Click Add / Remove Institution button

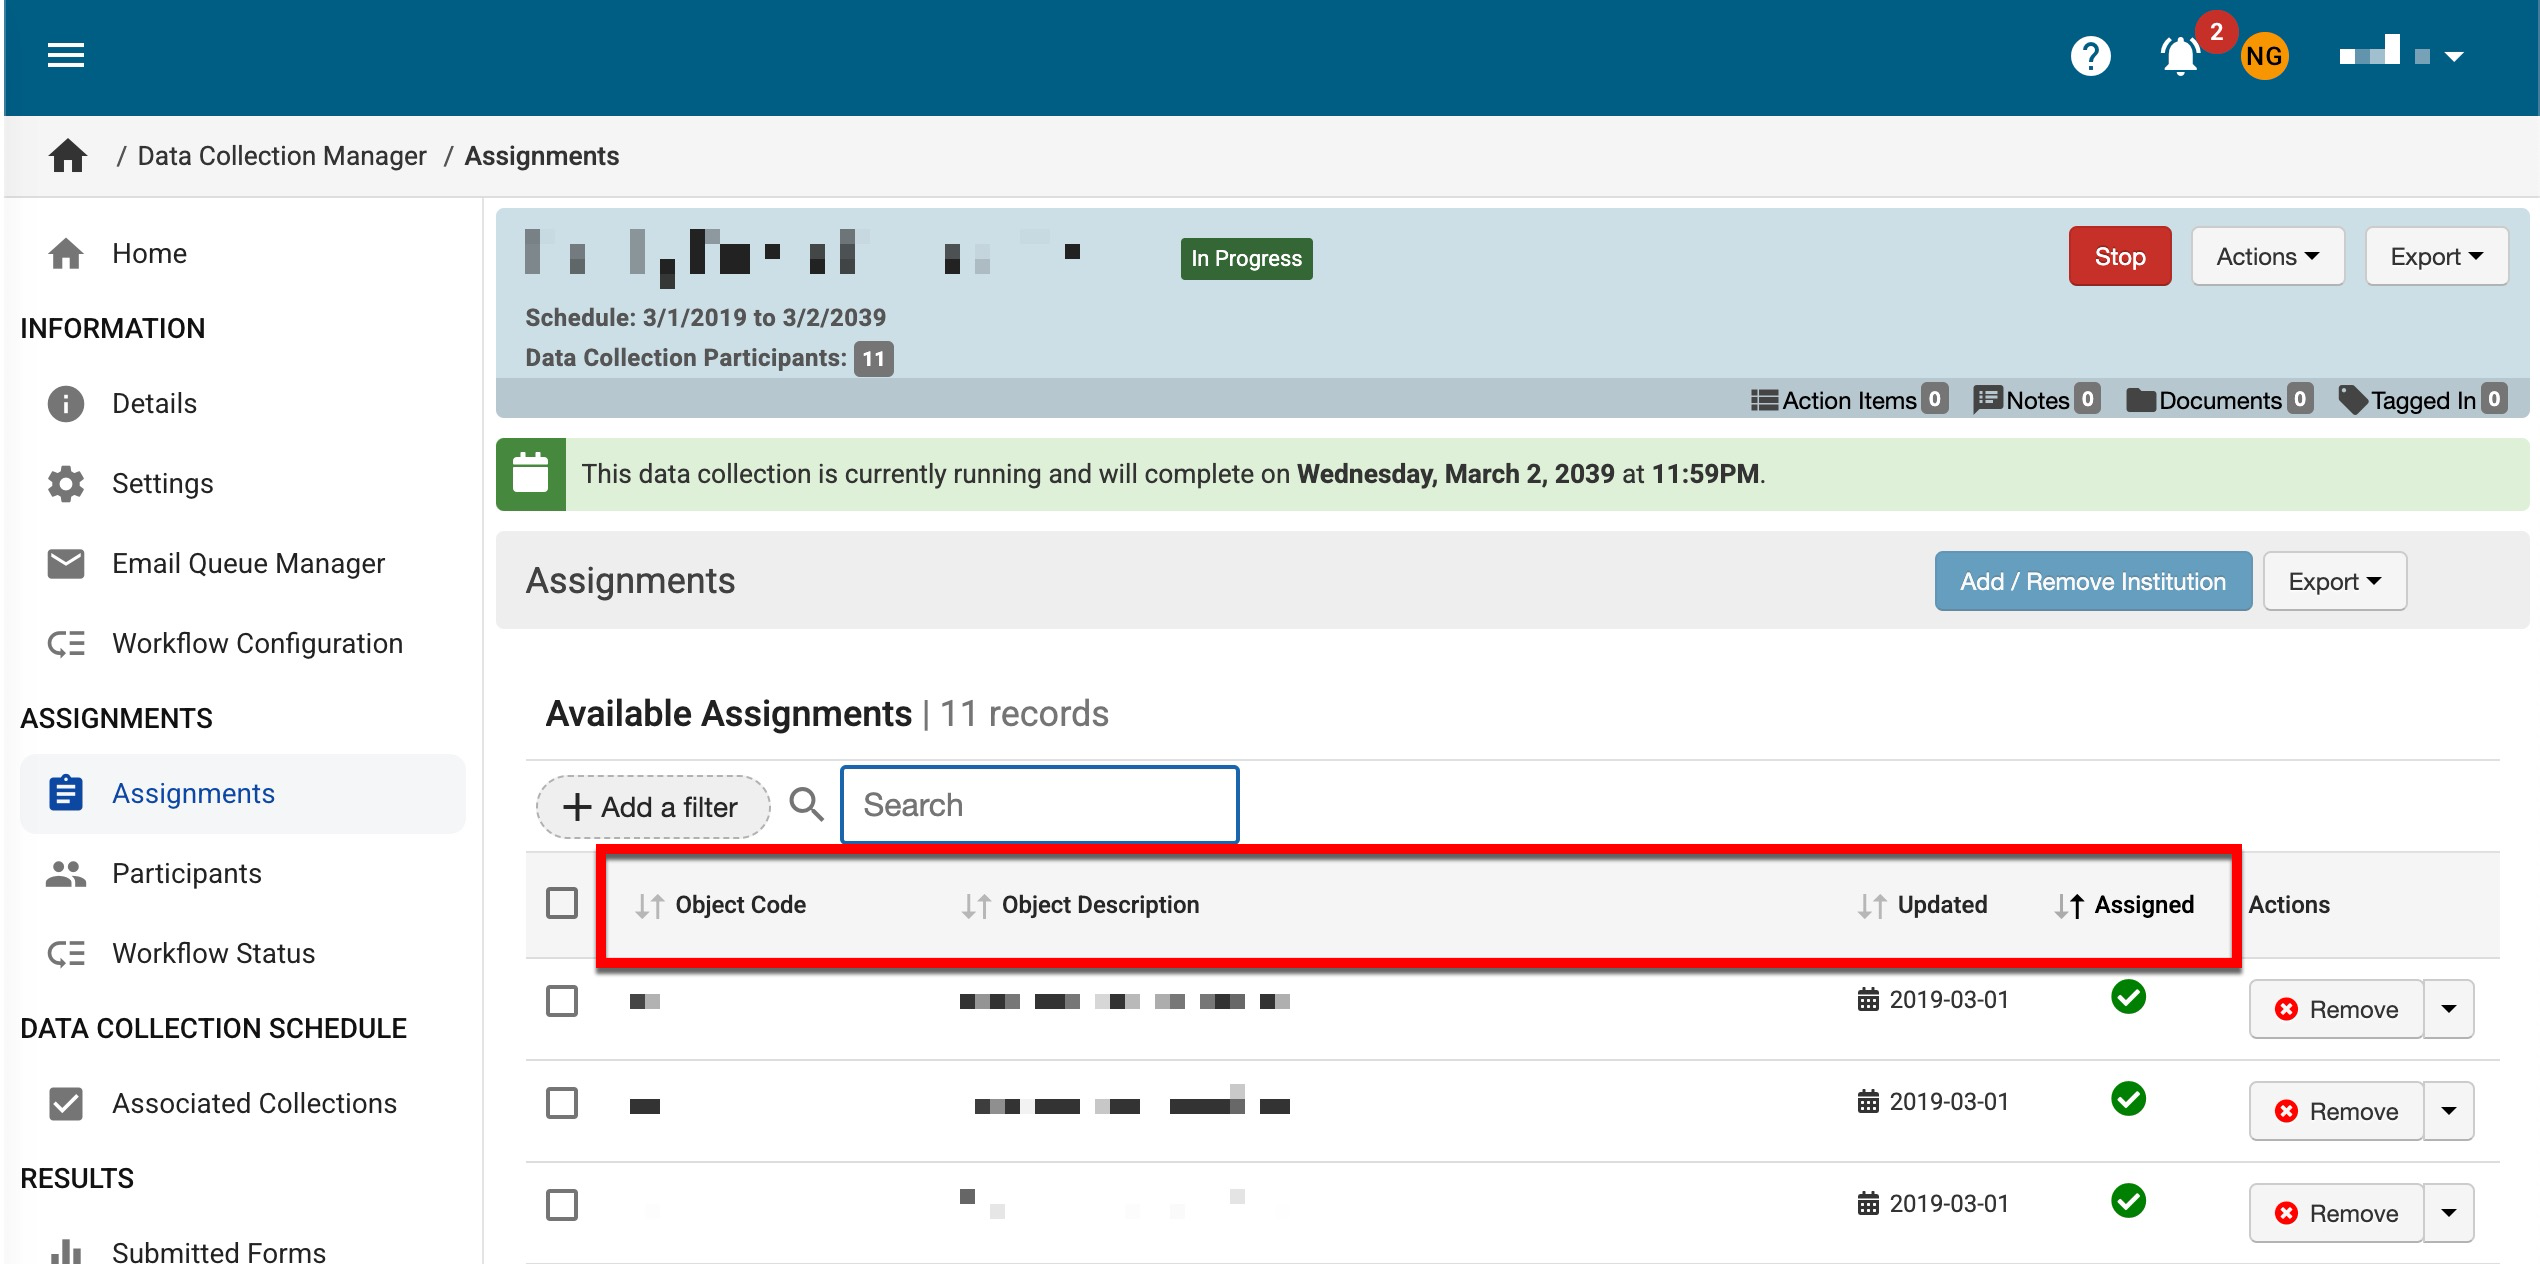point(2092,582)
